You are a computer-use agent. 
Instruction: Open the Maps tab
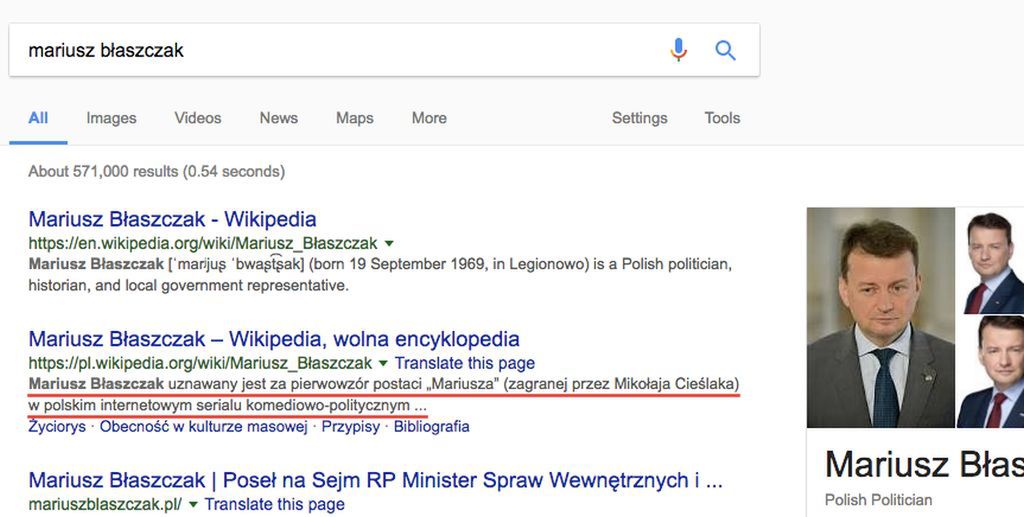click(354, 118)
